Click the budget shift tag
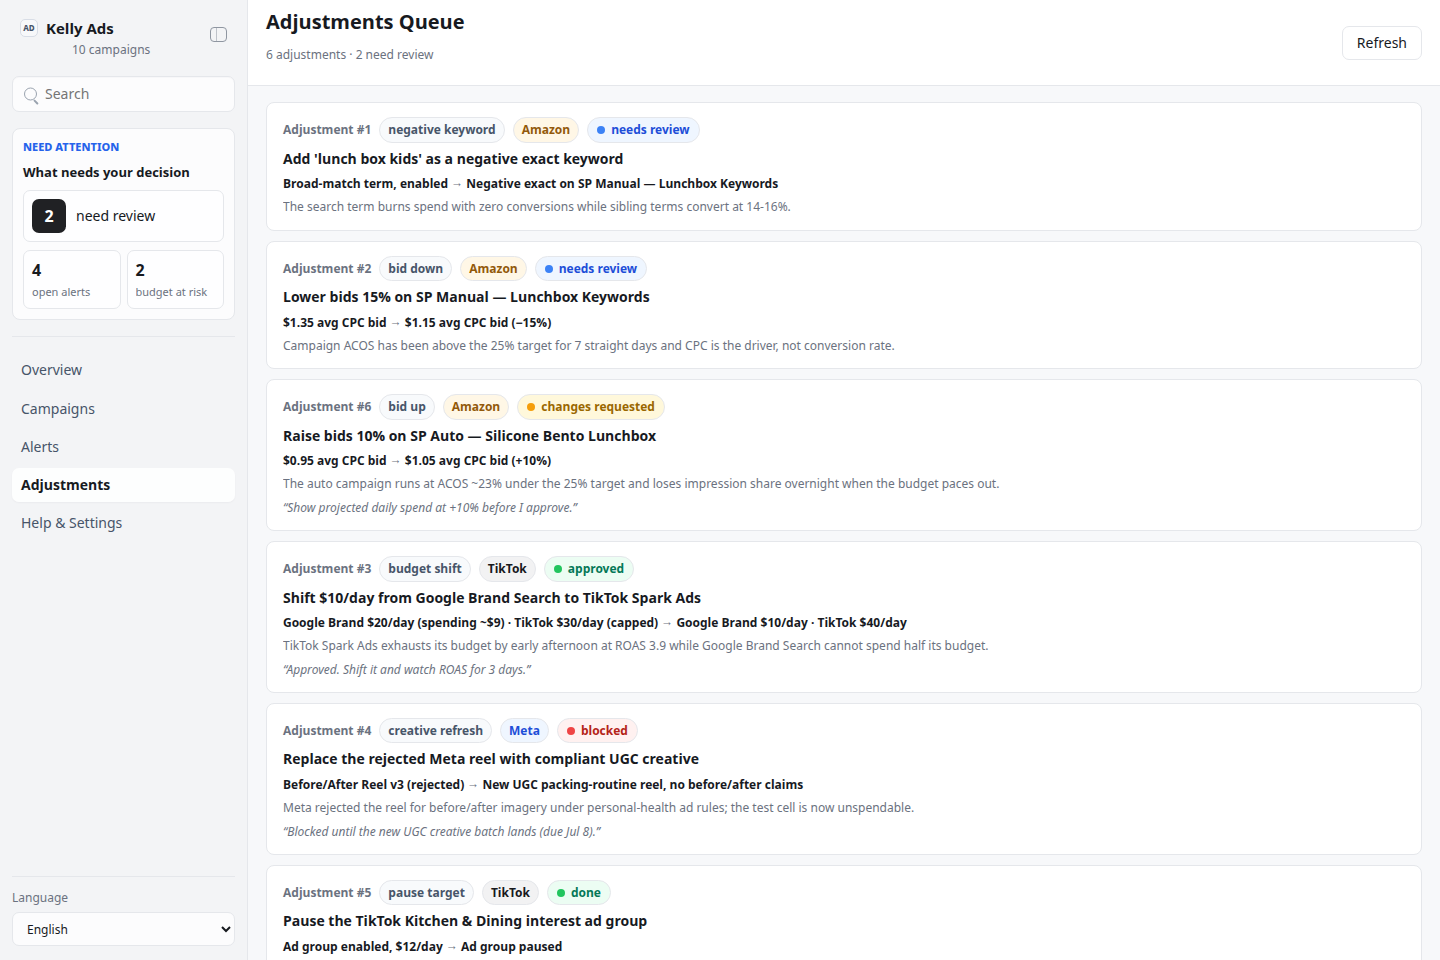Screen dimensions: 1440x960 pyautogui.click(x=425, y=569)
